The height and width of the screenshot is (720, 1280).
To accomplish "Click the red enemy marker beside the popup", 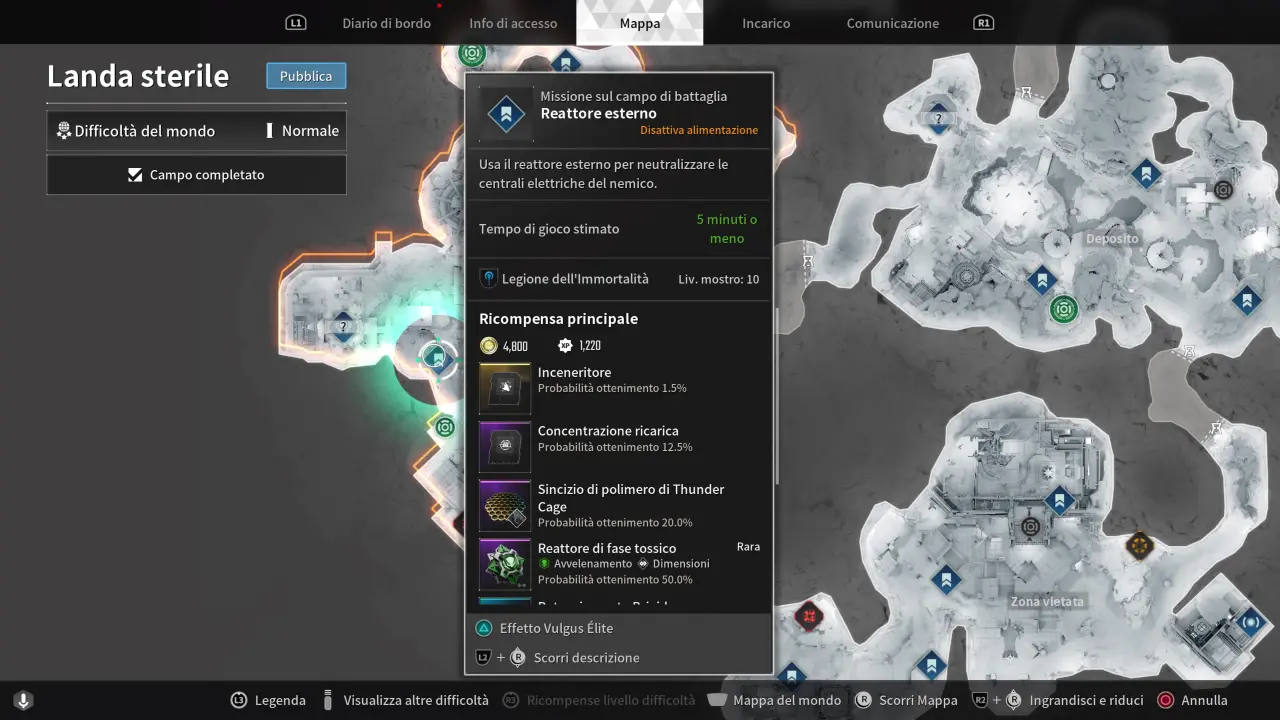I will pyautogui.click(x=808, y=615).
